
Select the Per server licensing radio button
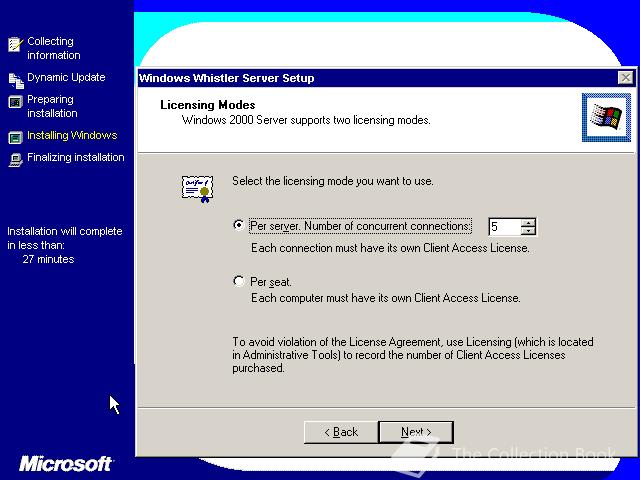tap(238, 225)
